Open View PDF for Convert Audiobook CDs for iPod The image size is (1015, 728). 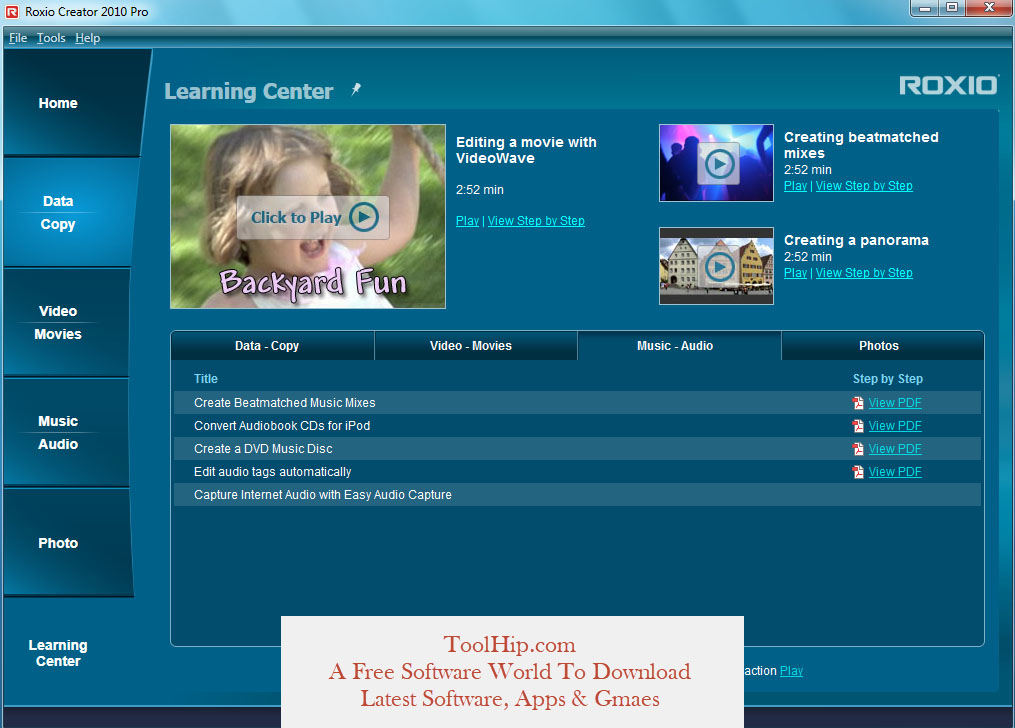click(x=895, y=426)
